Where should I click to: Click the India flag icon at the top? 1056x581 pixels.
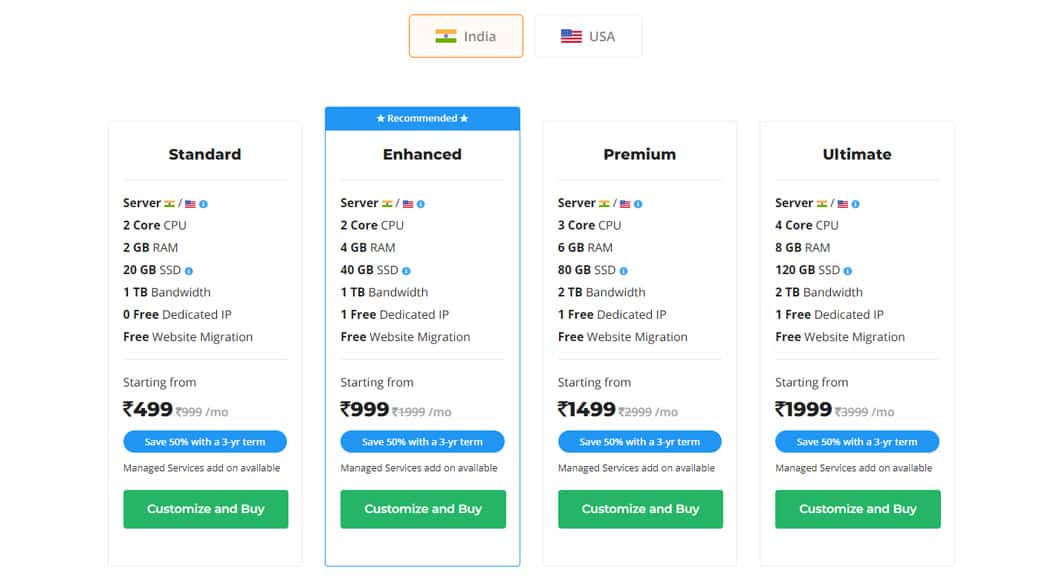pos(447,35)
